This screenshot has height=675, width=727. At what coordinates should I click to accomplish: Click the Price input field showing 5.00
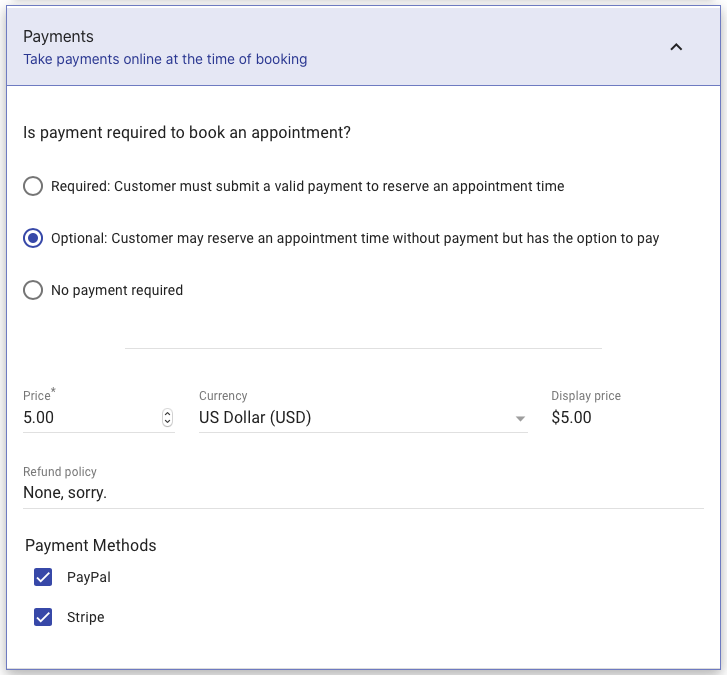click(91, 417)
